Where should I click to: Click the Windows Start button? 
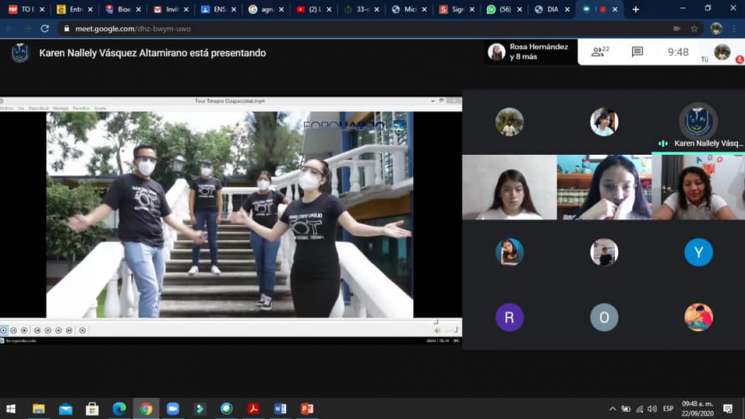tap(11, 409)
